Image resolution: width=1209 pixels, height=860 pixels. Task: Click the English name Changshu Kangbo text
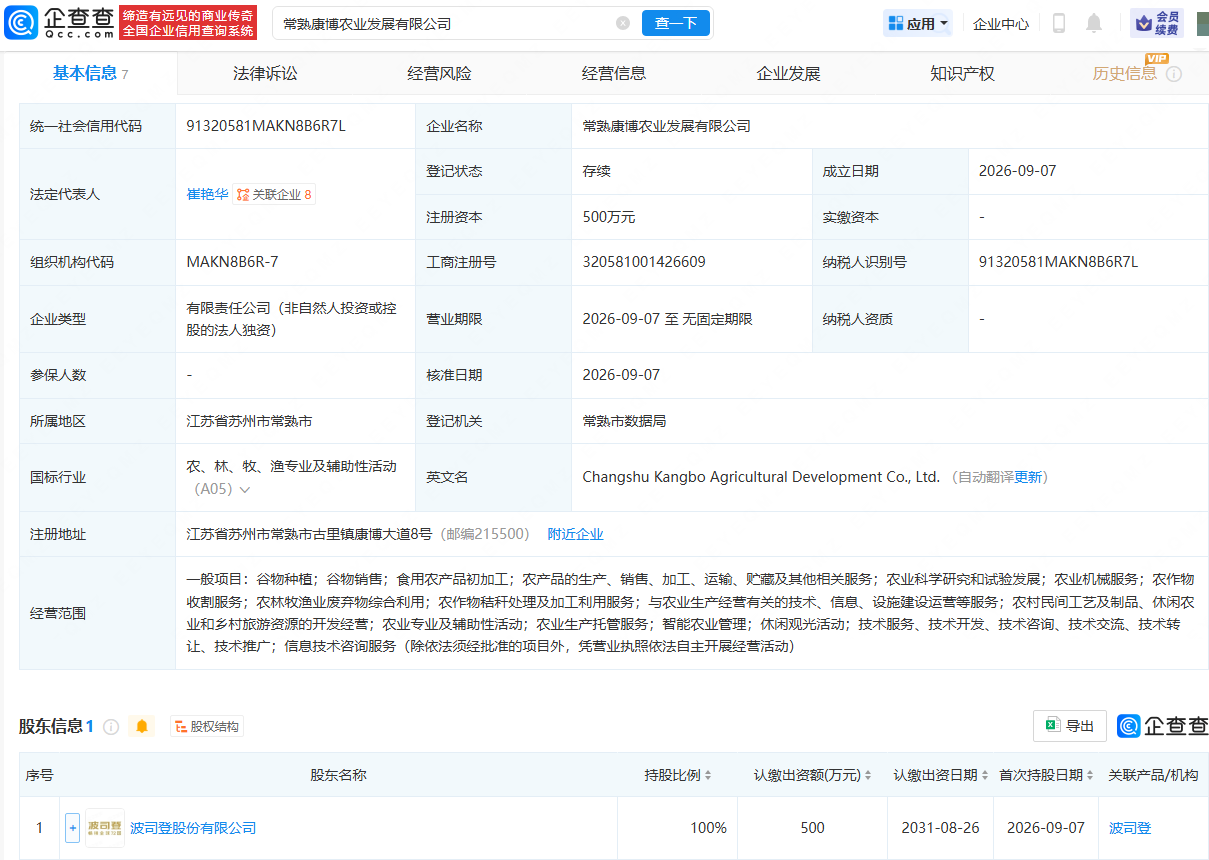[761, 477]
